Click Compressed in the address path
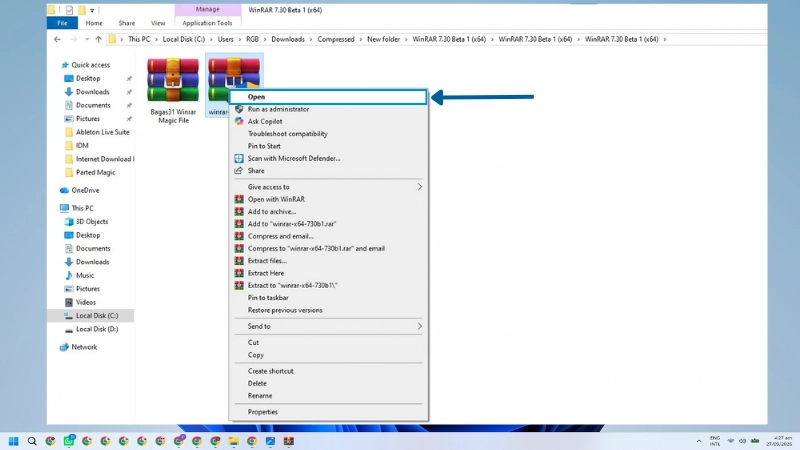The height and width of the screenshot is (450, 800). [336, 39]
